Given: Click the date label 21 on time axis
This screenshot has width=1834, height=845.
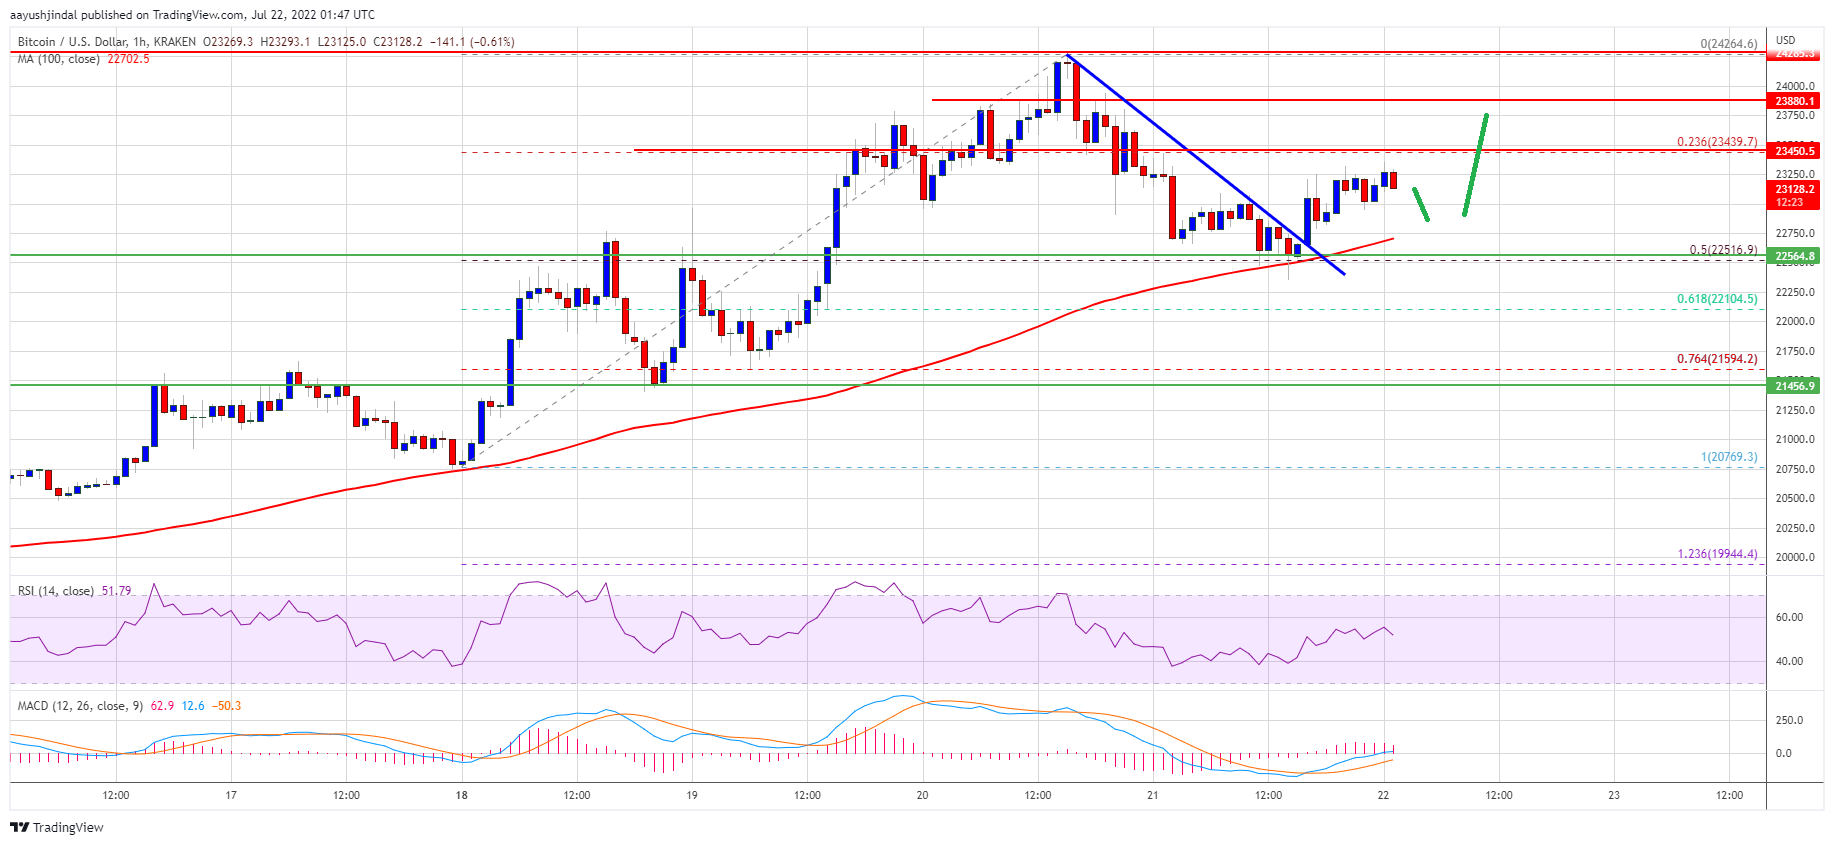Looking at the screenshot, I should (x=1153, y=796).
